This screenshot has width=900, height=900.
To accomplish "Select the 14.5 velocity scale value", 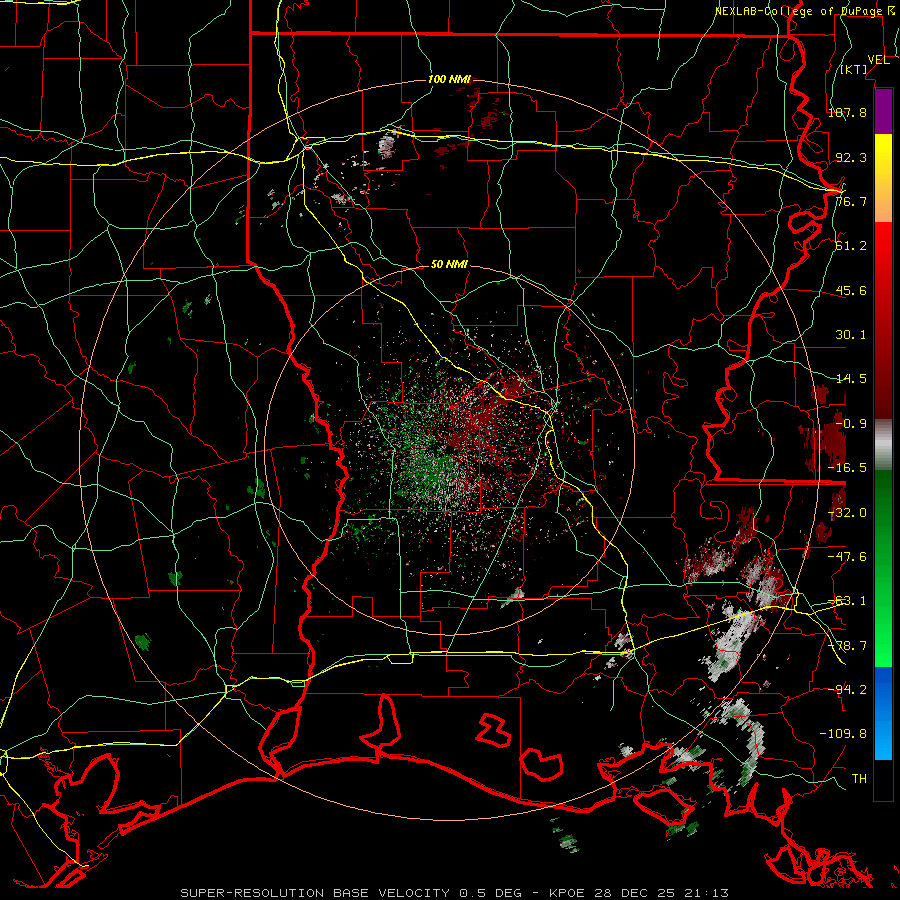I will point(851,379).
